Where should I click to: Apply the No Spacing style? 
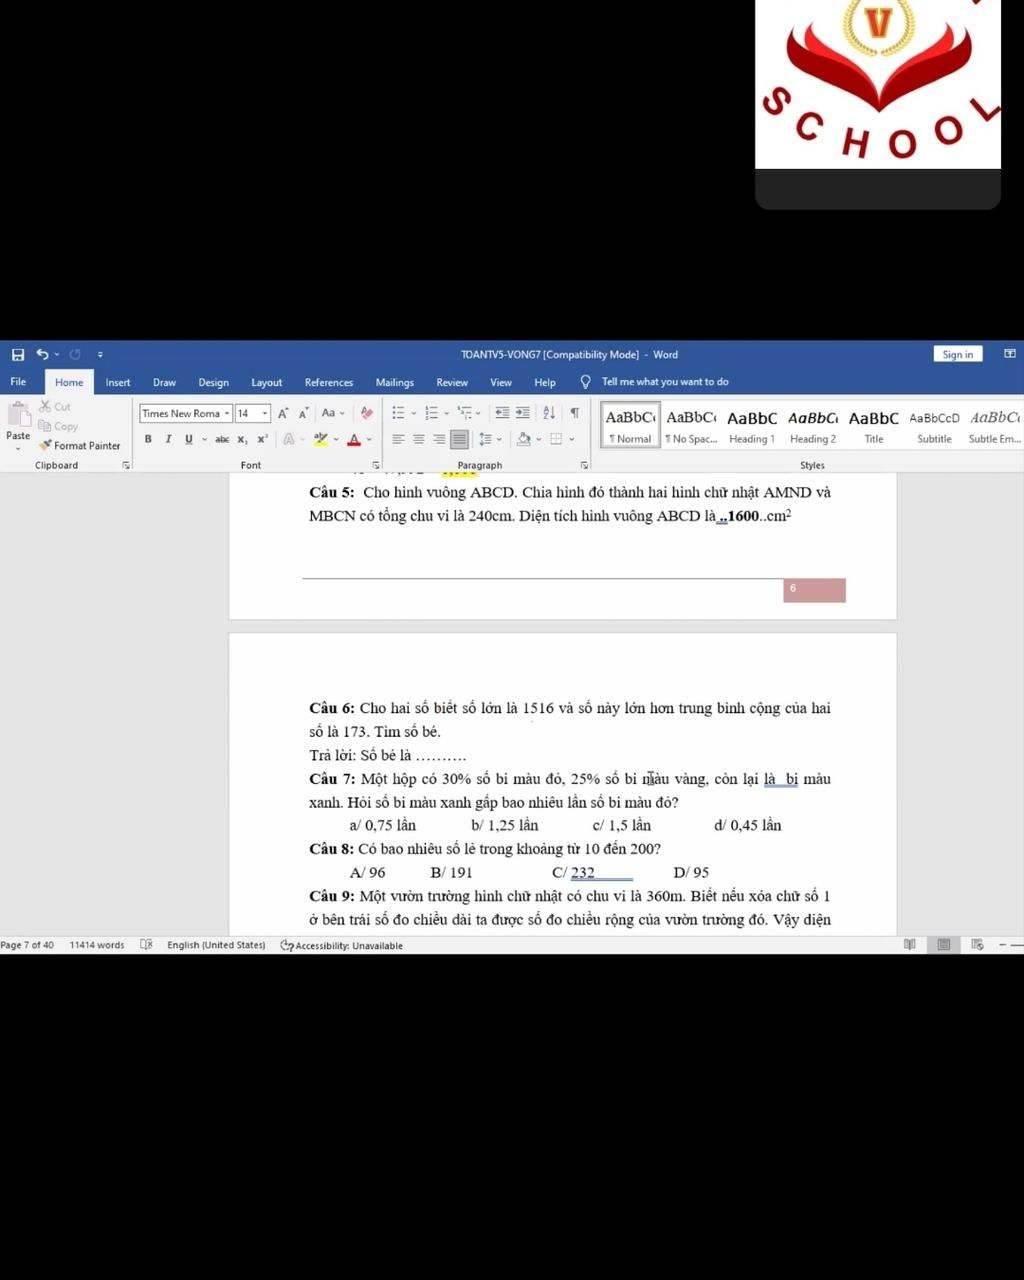tap(691, 425)
